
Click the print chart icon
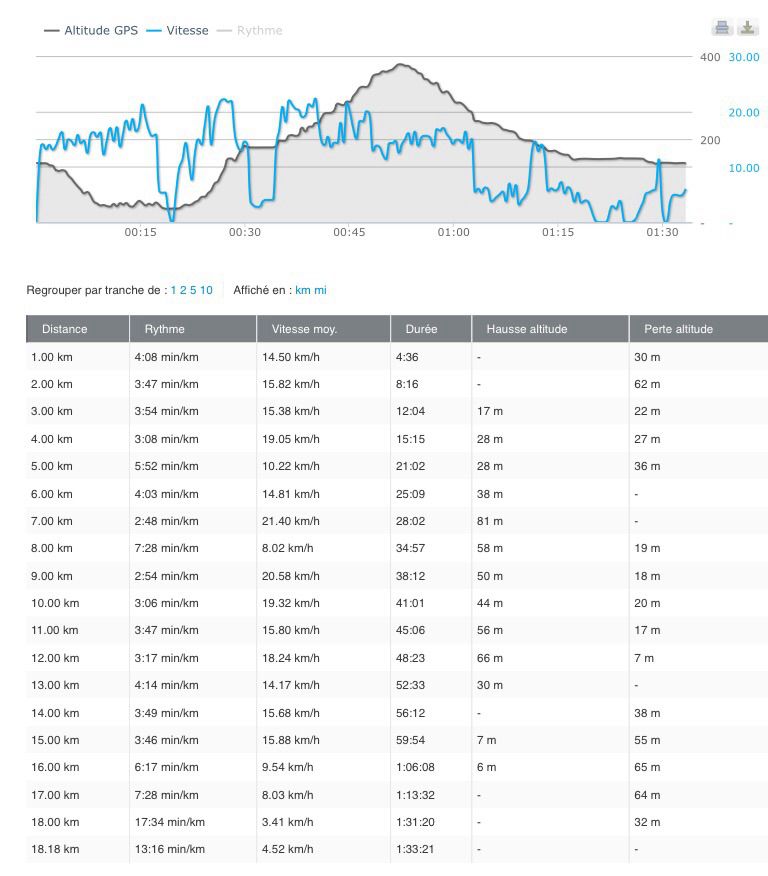(721, 27)
